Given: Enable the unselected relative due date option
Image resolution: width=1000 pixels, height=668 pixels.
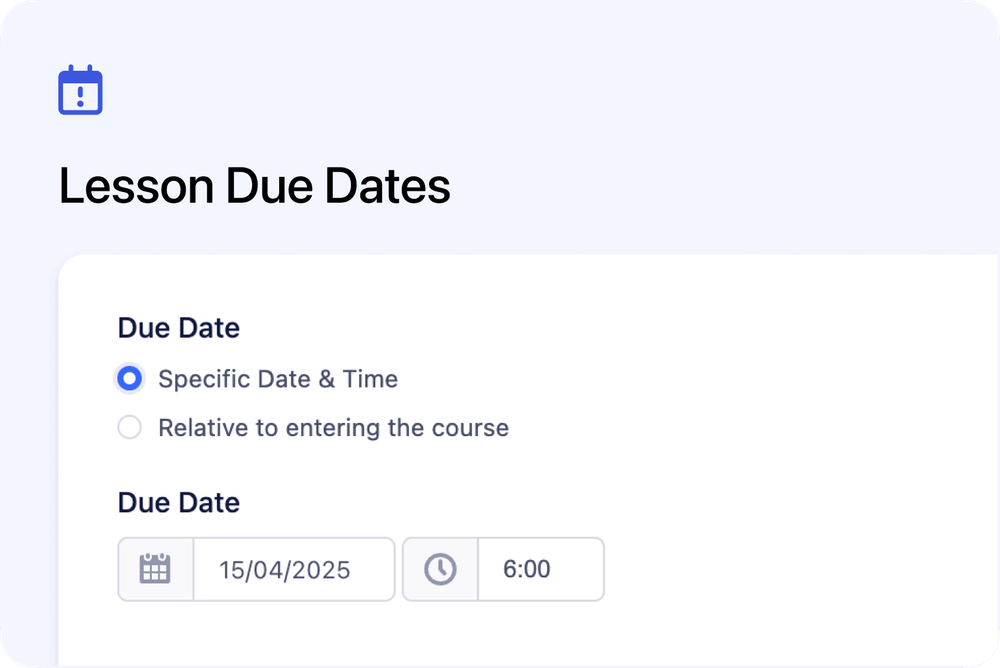Looking at the screenshot, I should [x=130, y=427].
